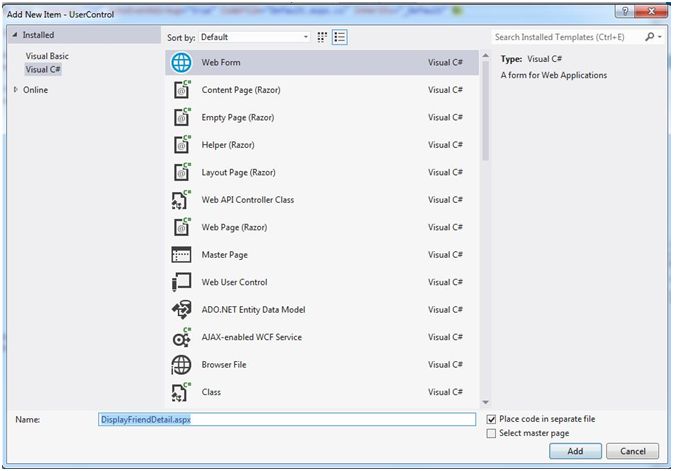Image resolution: width=673 pixels, height=471 pixels.
Task: Select Web API Controller Class text
Action: 248,200
